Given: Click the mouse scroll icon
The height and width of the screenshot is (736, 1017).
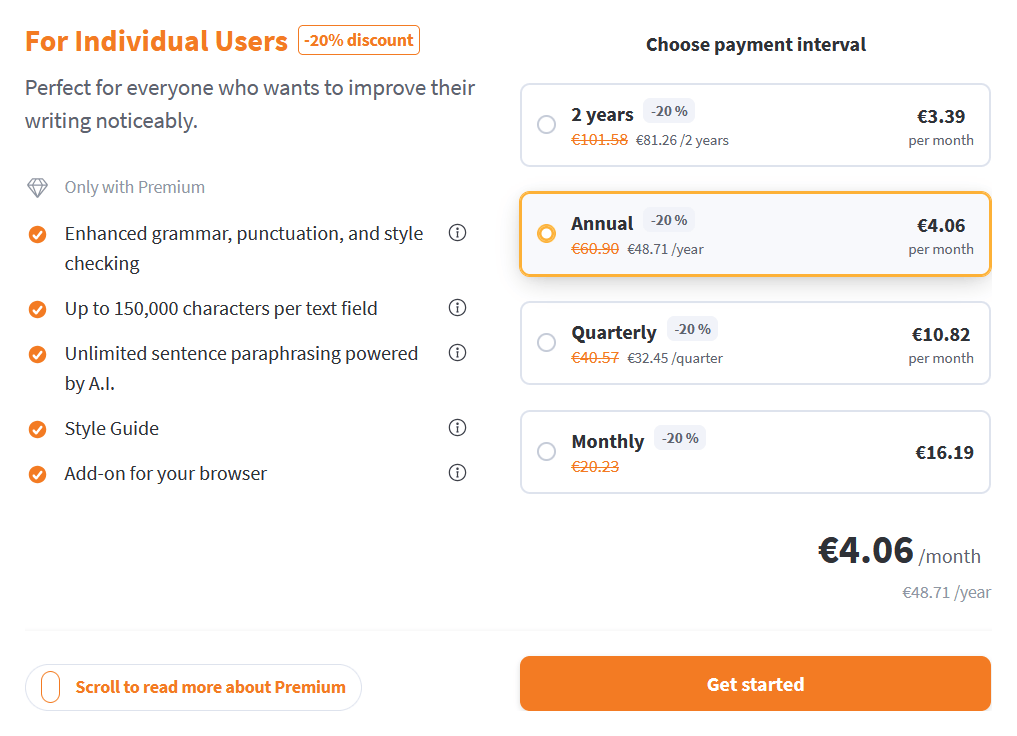Looking at the screenshot, I should pos(51,687).
